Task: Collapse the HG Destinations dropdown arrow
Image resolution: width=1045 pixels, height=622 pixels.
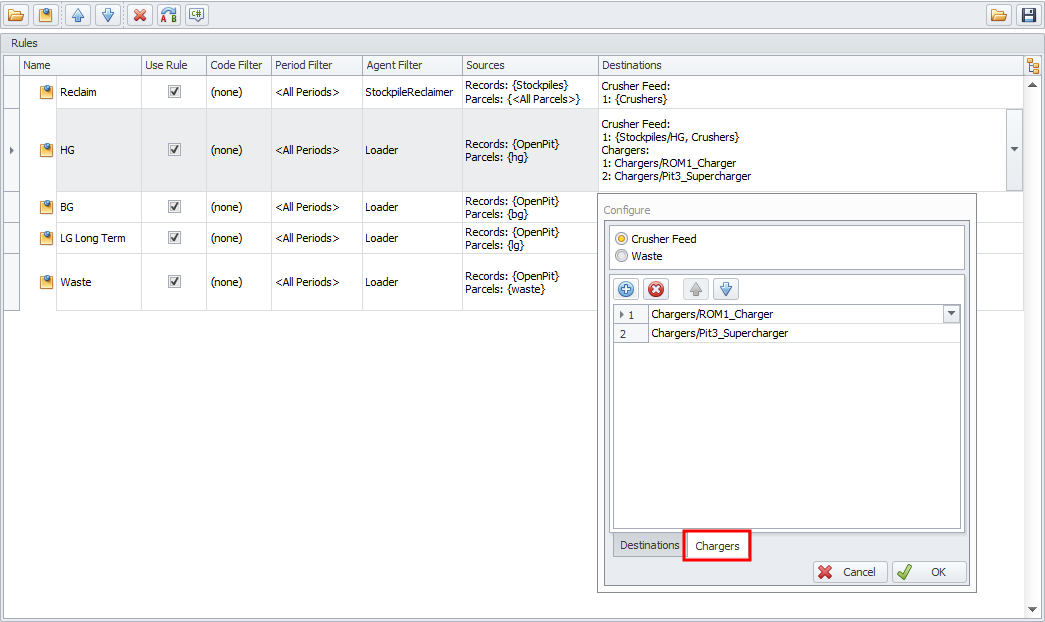Action: (x=1014, y=149)
